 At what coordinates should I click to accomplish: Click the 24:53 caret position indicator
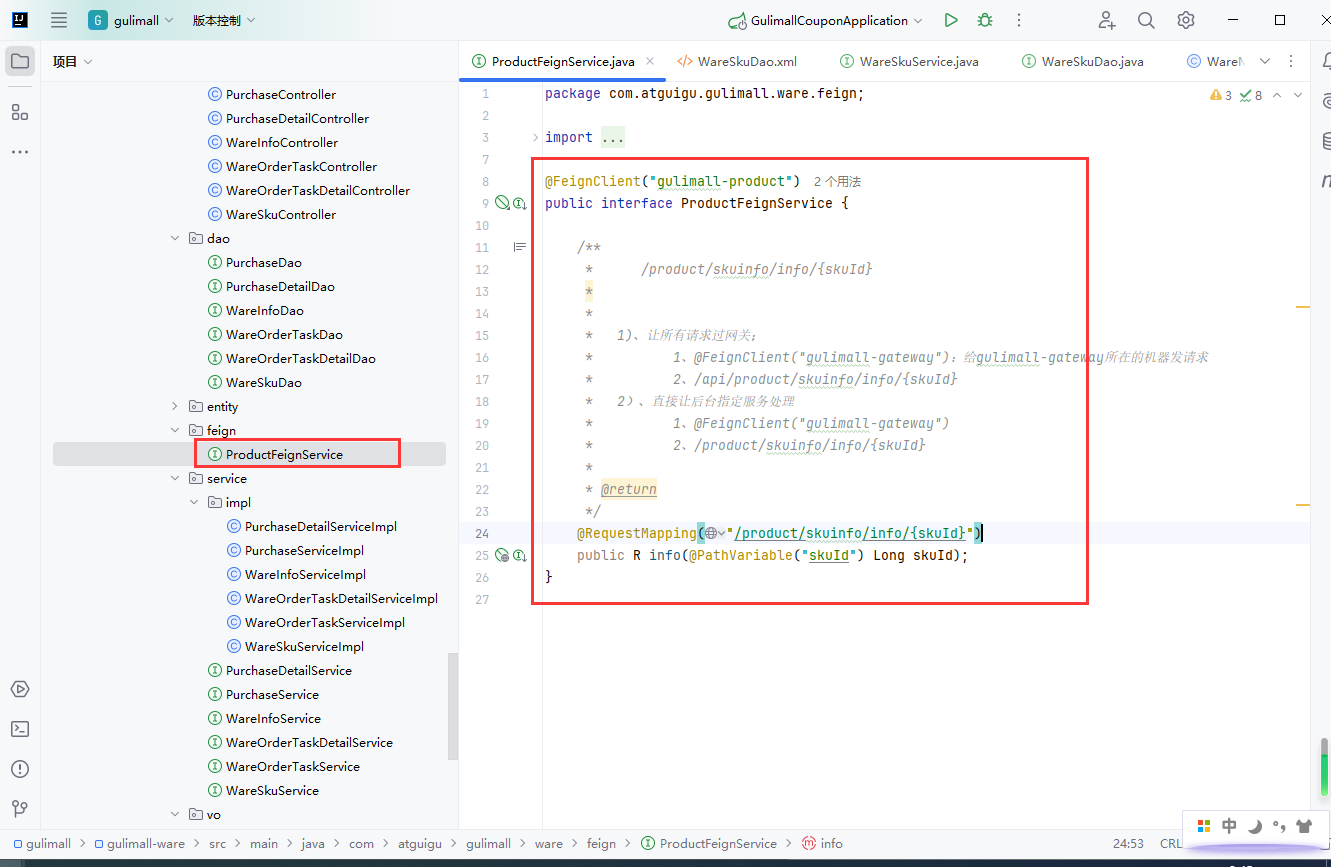tap(1128, 843)
